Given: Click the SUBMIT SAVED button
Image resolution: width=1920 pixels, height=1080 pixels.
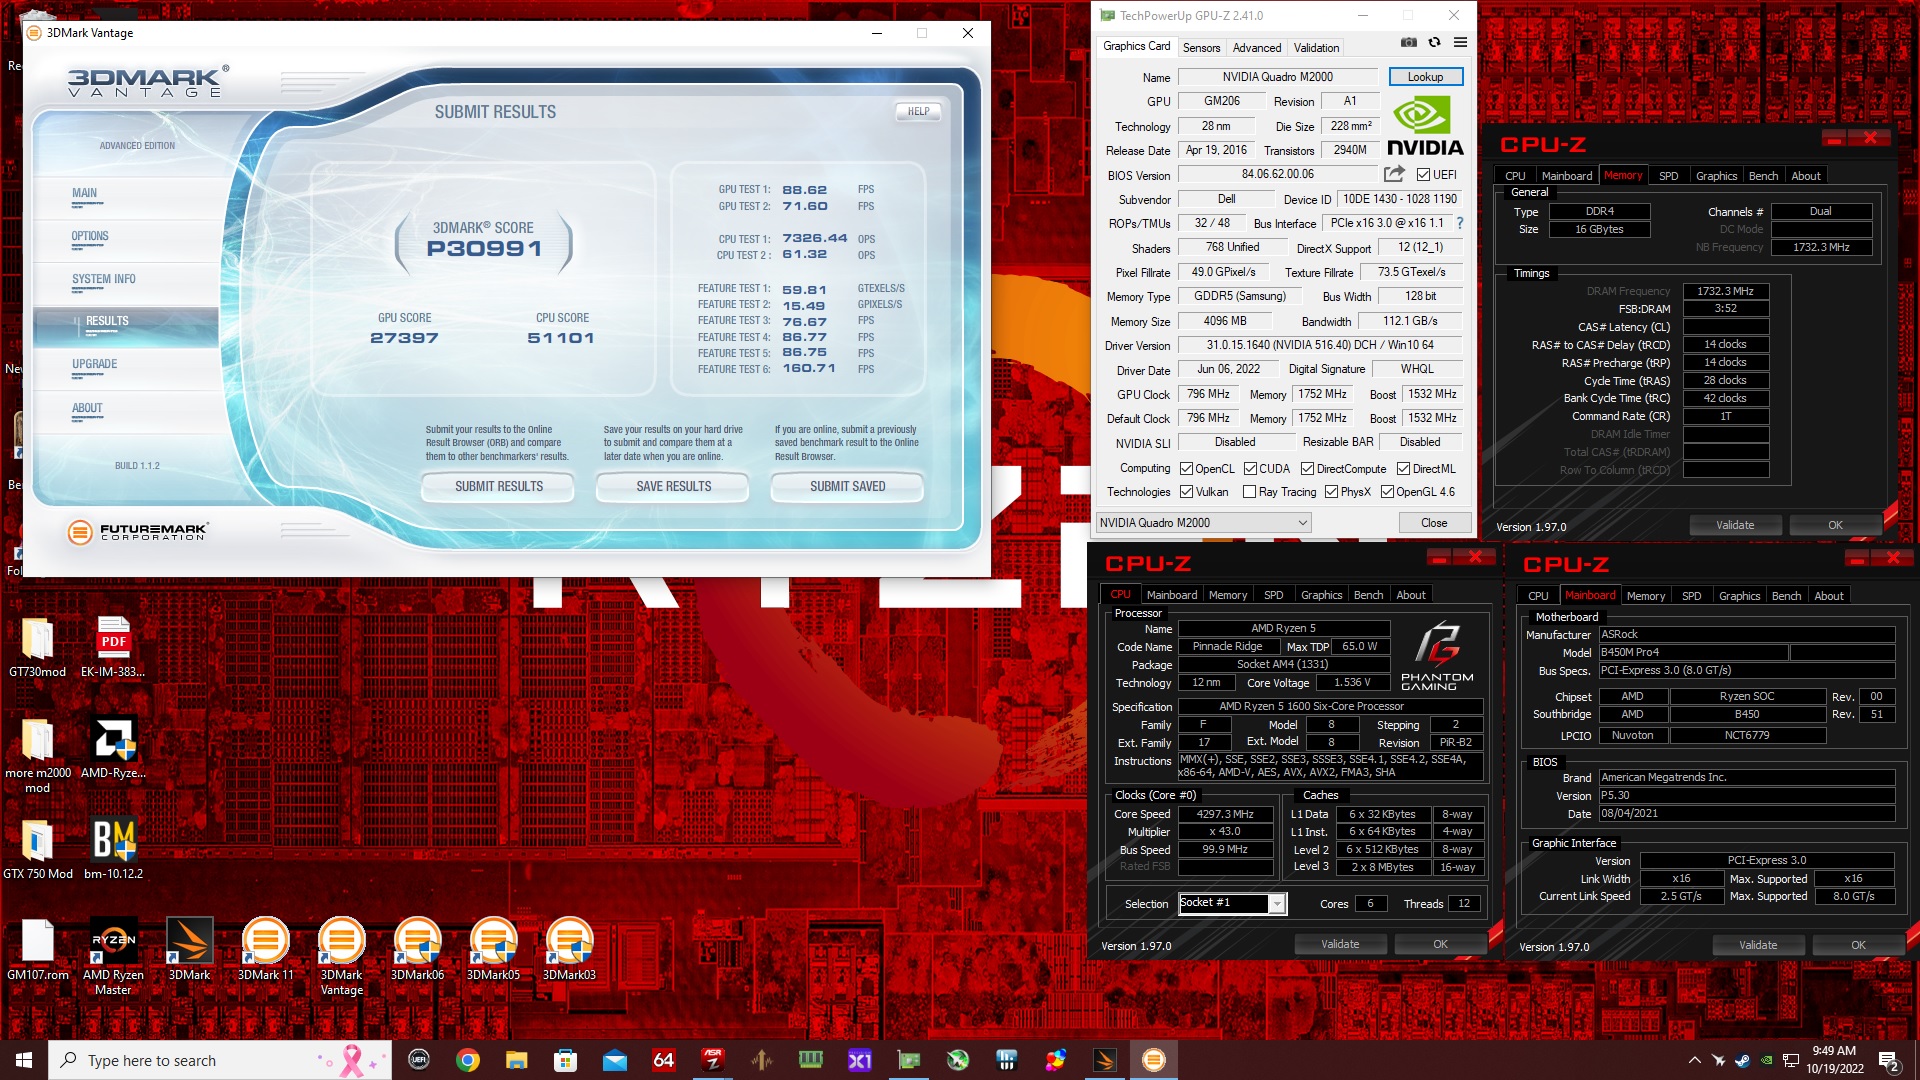Looking at the screenshot, I should pos(847,487).
